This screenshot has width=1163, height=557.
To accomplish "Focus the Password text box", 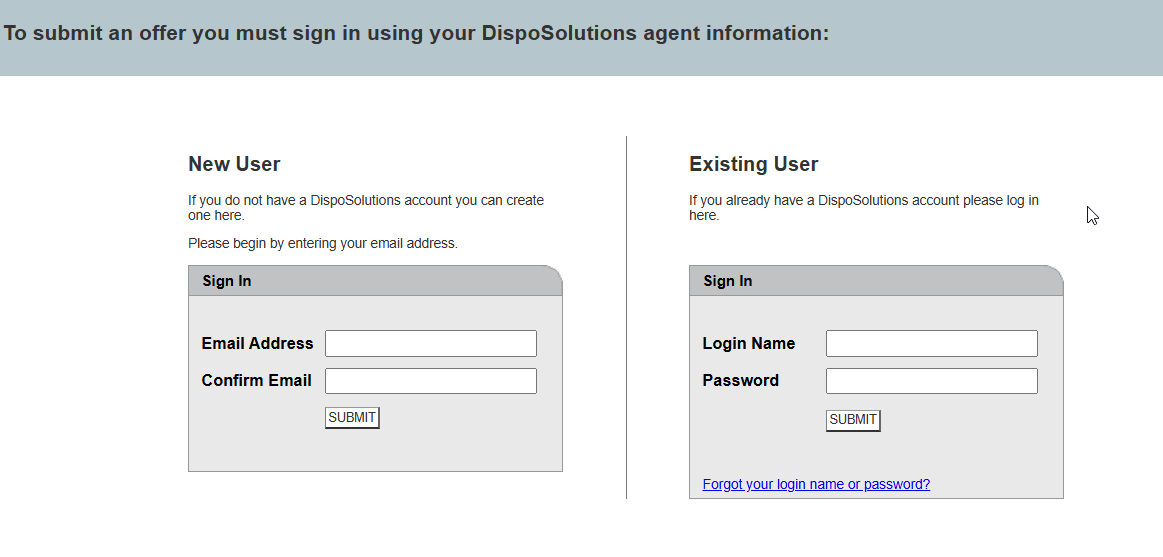I will tap(932, 380).
